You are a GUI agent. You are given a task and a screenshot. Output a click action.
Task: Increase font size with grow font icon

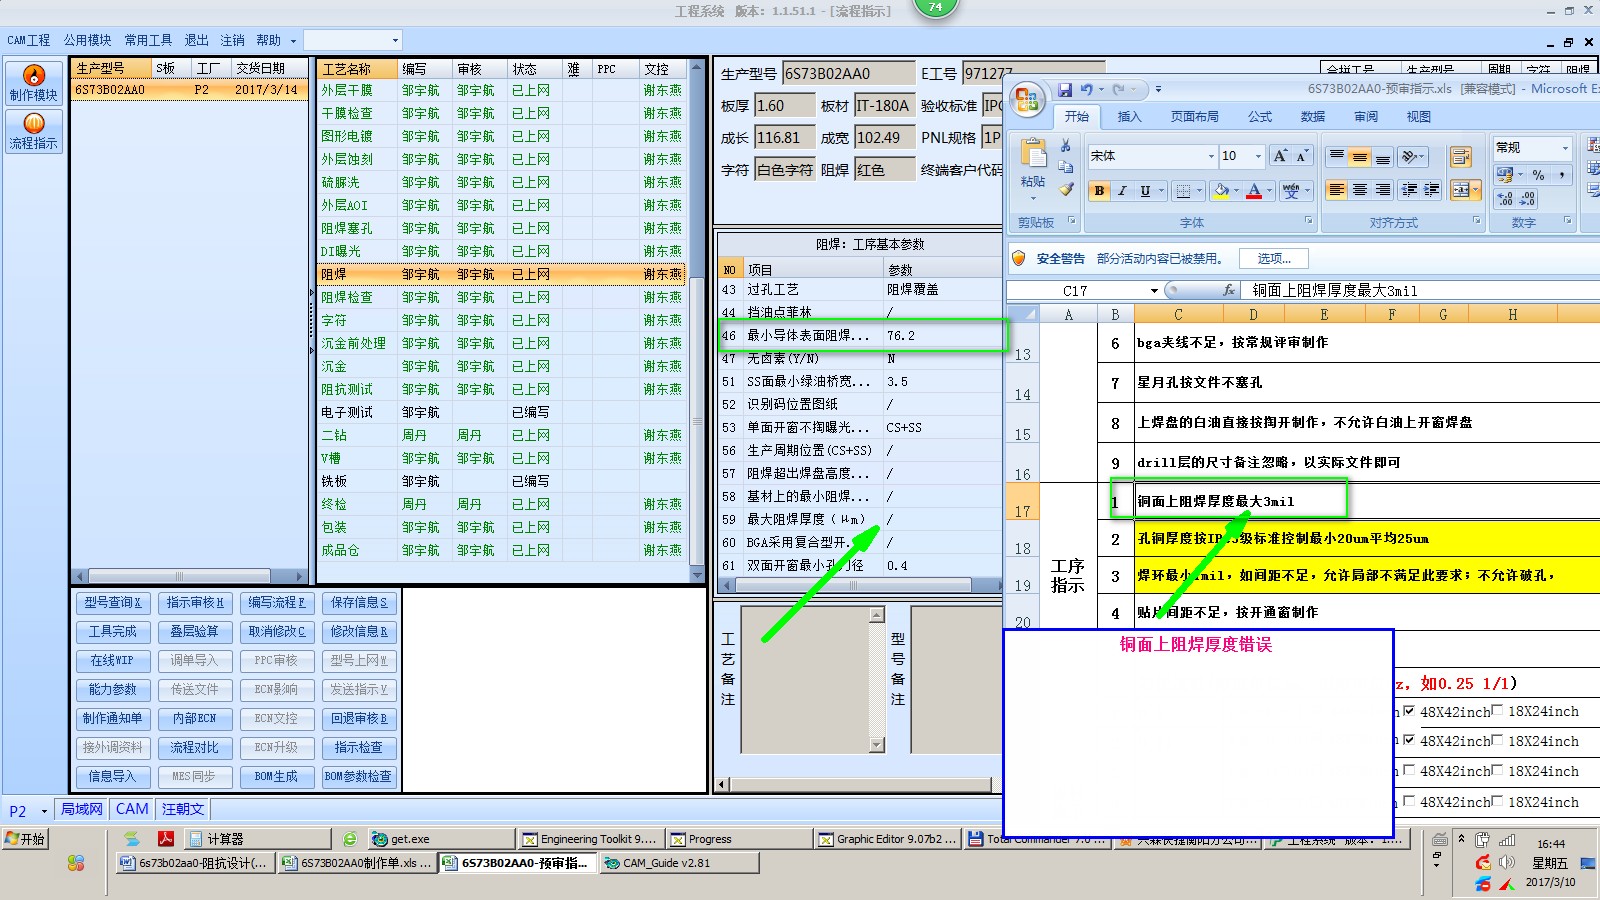coord(1280,156)
